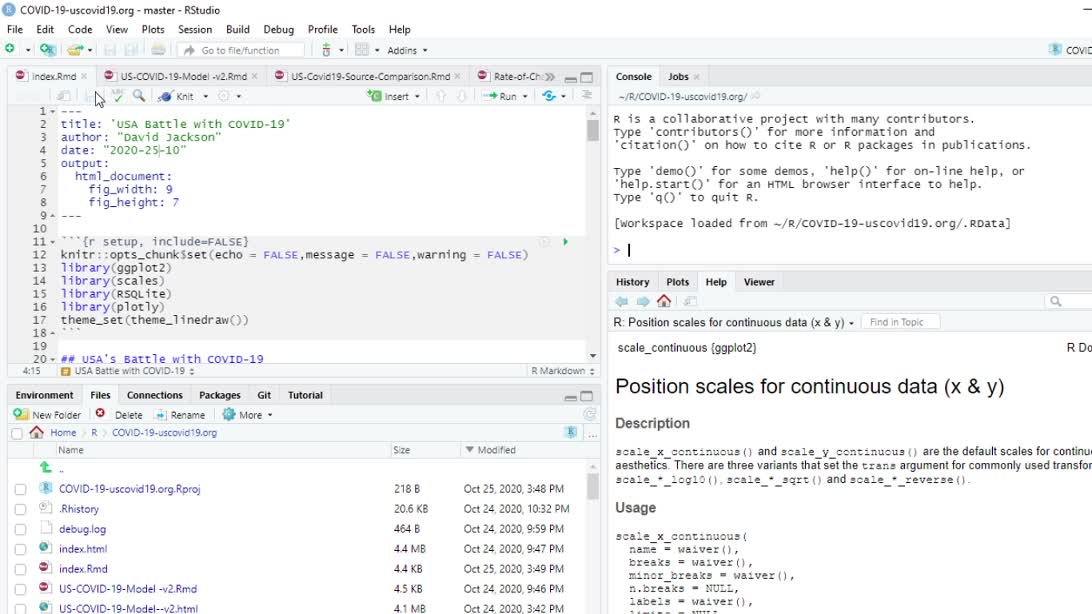
Task: Switch to the Packages tab
Action: [x=219, y=395]
